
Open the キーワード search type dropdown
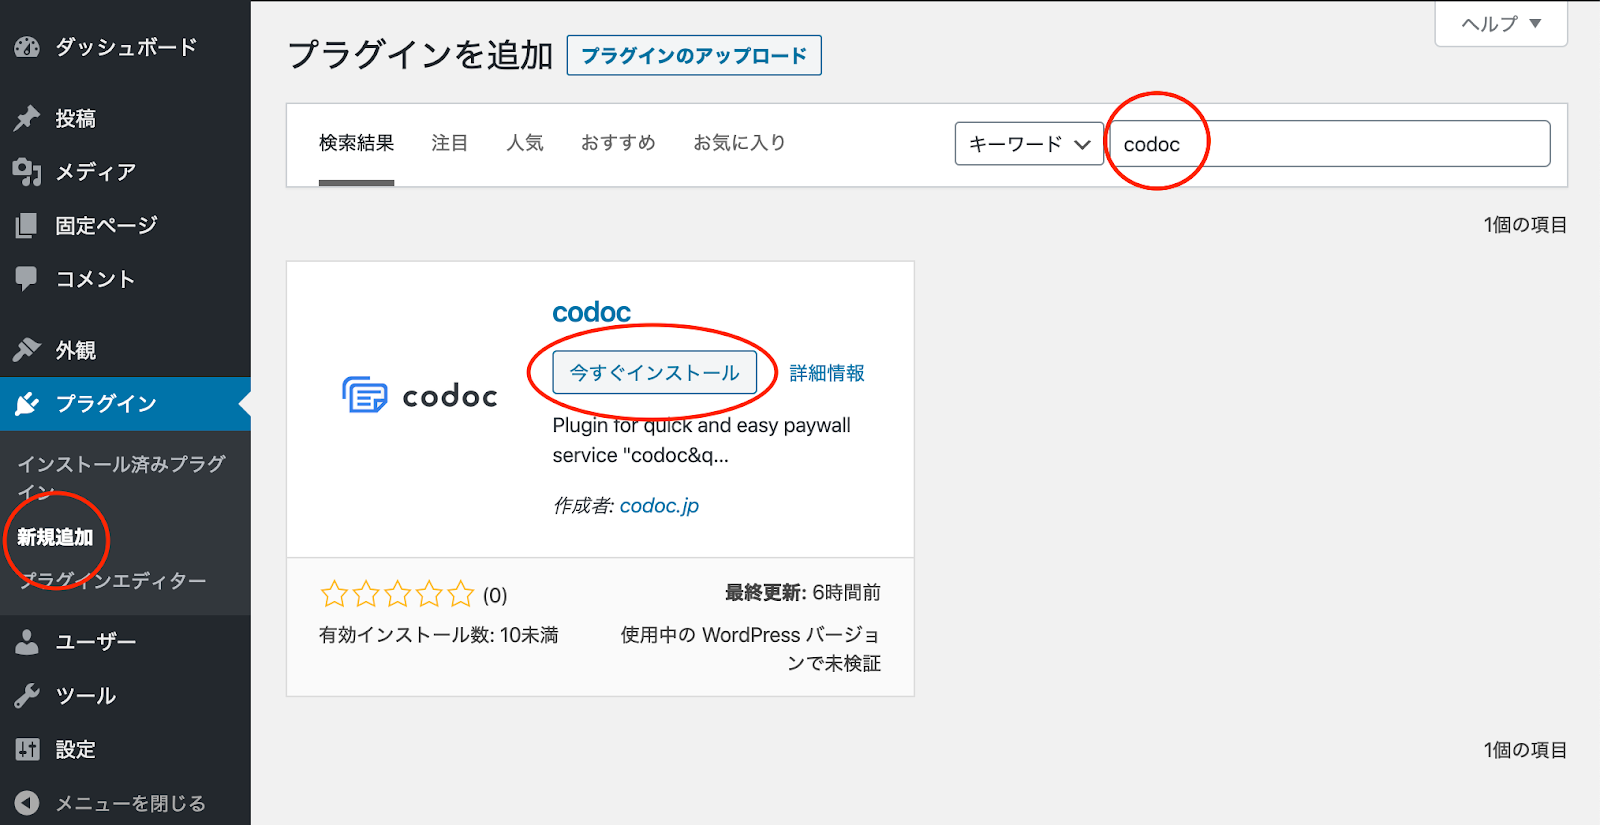coord(1029,144)
